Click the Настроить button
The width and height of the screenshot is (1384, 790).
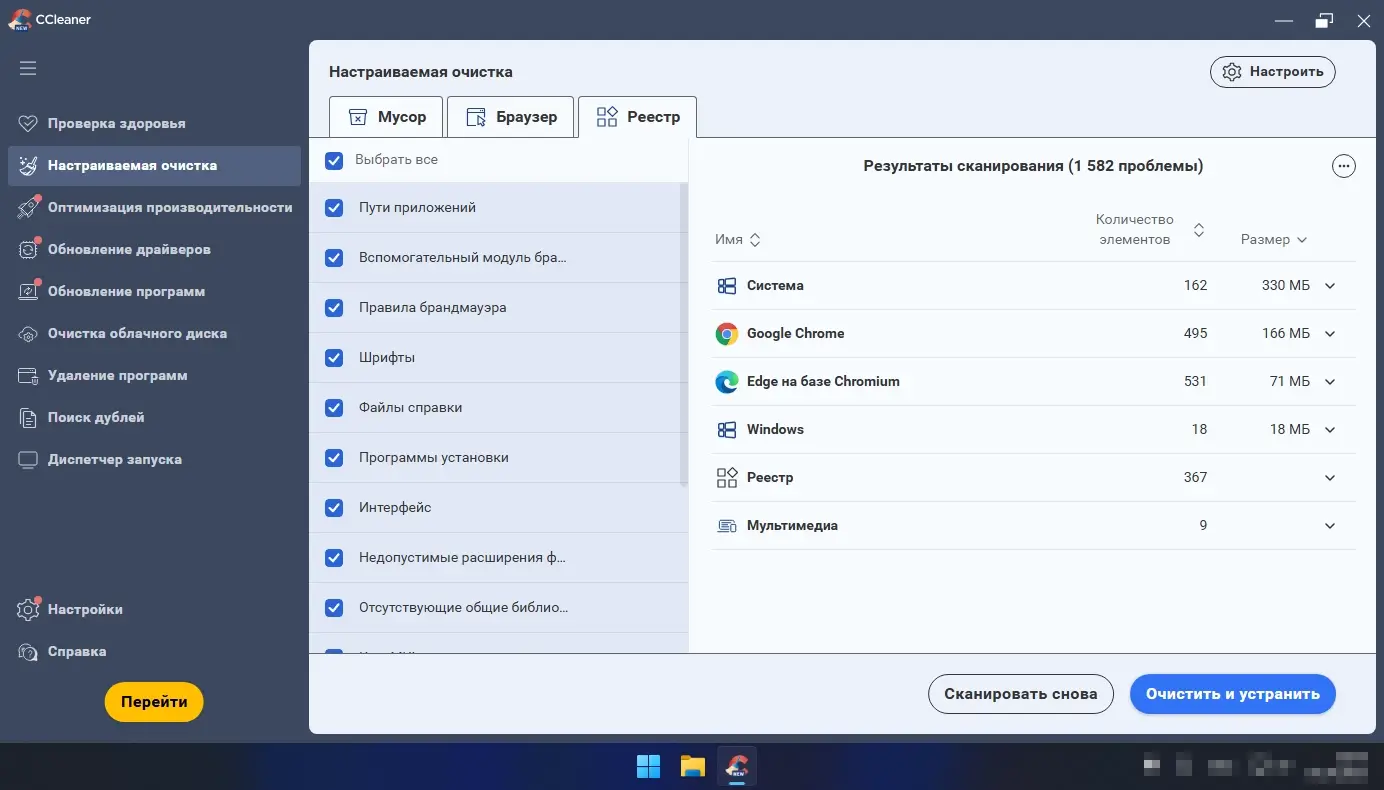point(1272,72)
